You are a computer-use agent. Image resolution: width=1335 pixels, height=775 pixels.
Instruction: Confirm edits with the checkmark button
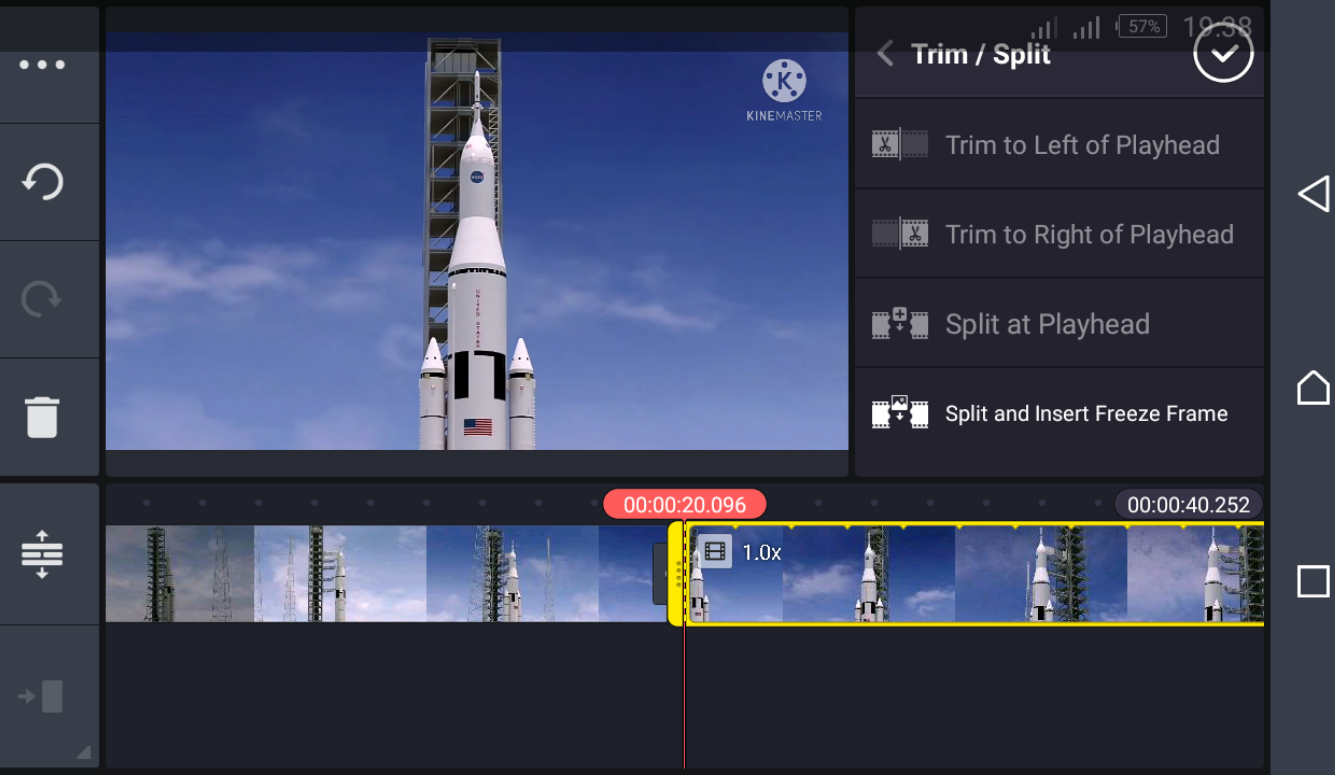point(1222,53)
